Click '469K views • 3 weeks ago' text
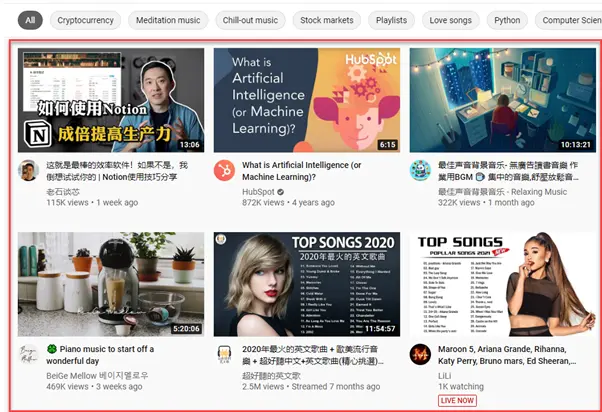The width and height of the screenshot is (602, 412). 94,387
